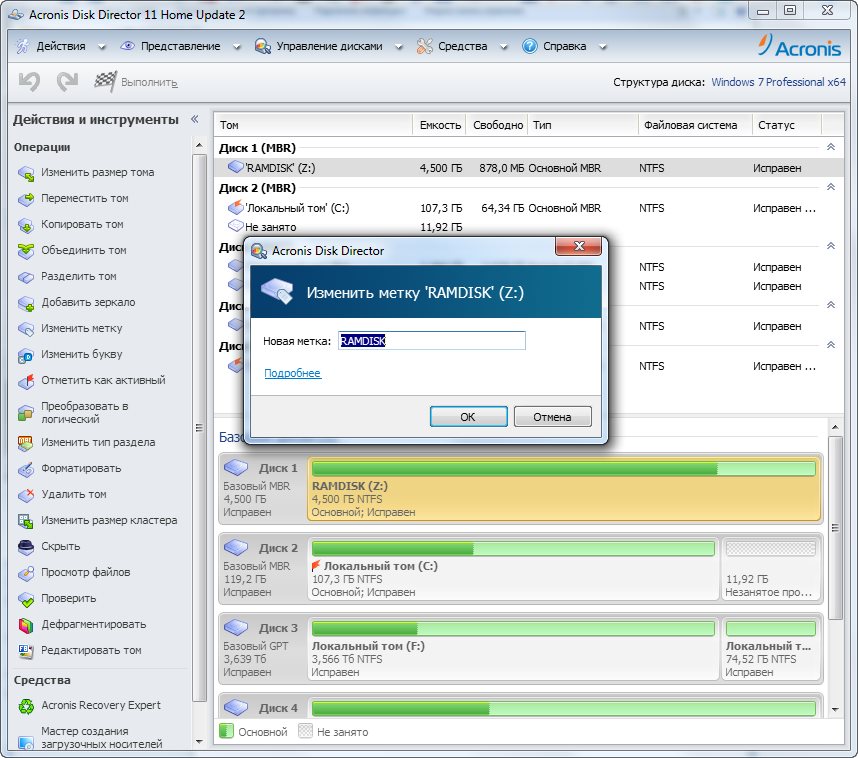Click the Копировать том icon
The image size is (858, 758).
[x=25, y=225]
